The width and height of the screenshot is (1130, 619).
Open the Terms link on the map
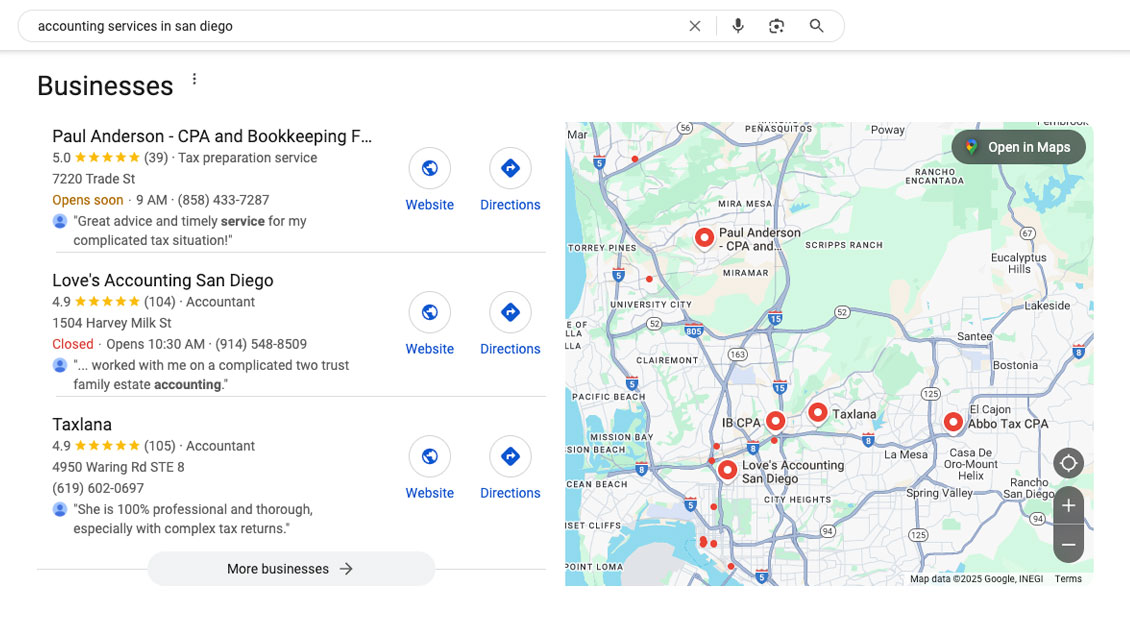pos(1067,578)
